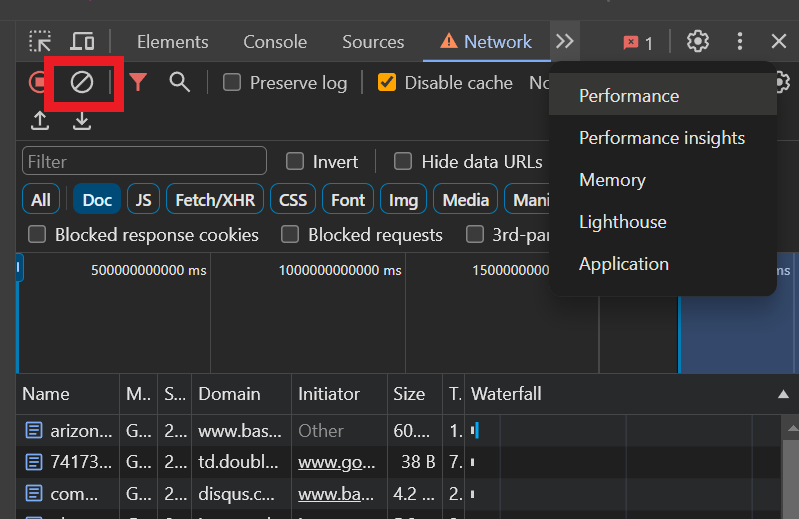Click the Filter text input field

pos(144,161)
